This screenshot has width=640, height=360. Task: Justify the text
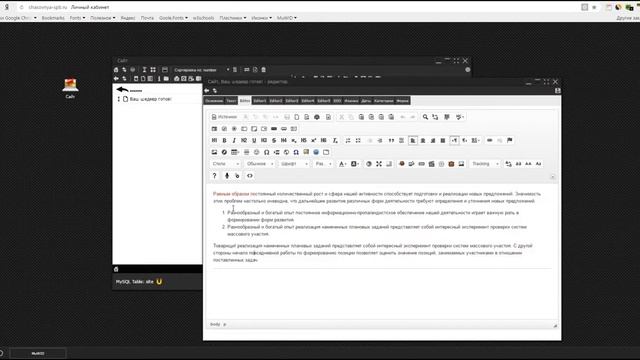point(443,140)
